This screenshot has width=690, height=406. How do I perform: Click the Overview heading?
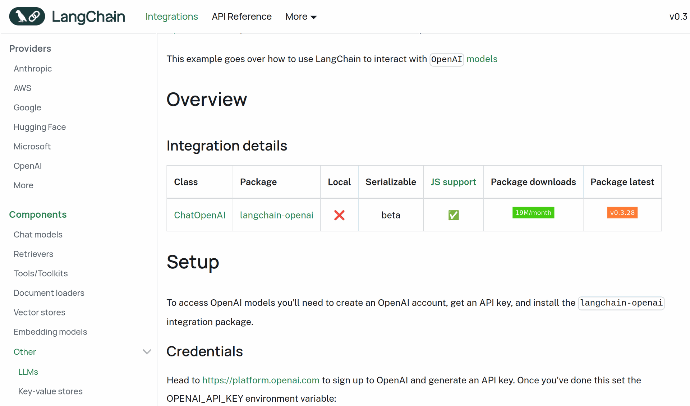tap(207, 99)
